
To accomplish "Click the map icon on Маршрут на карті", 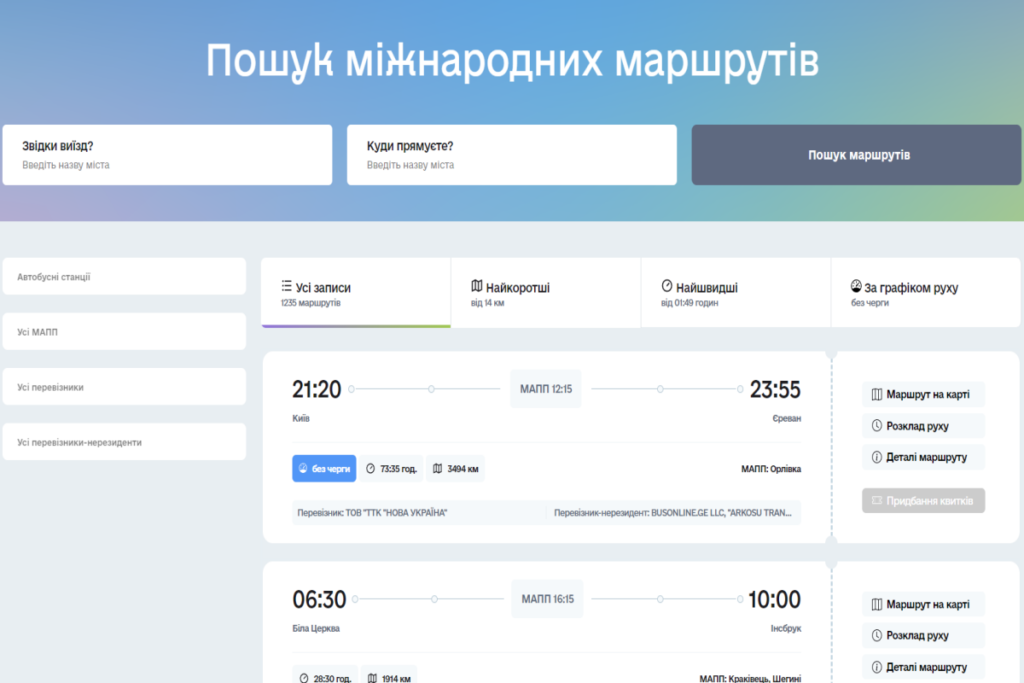I will point(875,394).
